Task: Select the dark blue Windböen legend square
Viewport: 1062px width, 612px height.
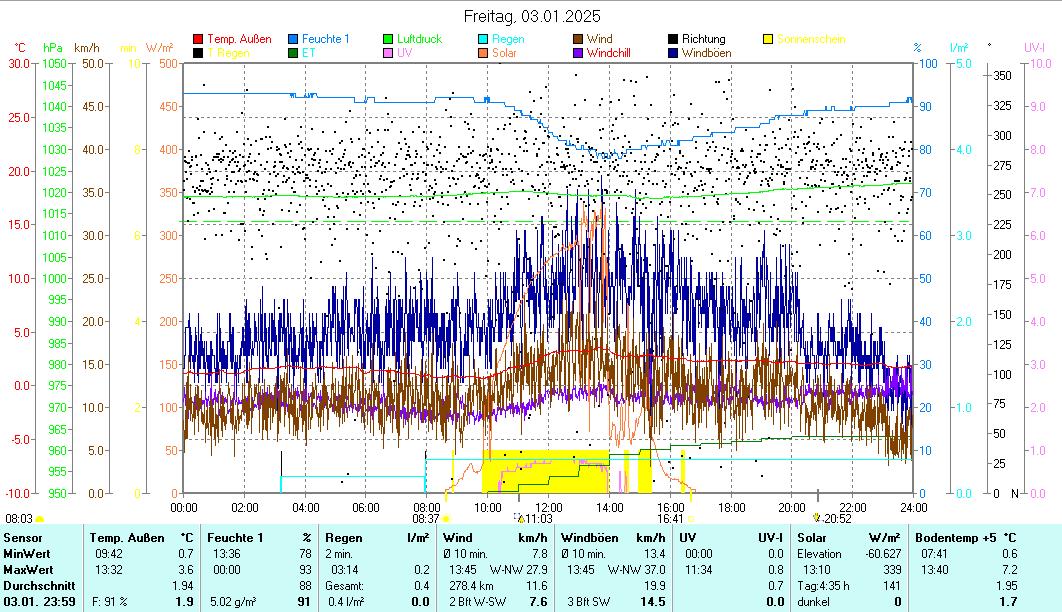Action: click(x=674, y=52)
